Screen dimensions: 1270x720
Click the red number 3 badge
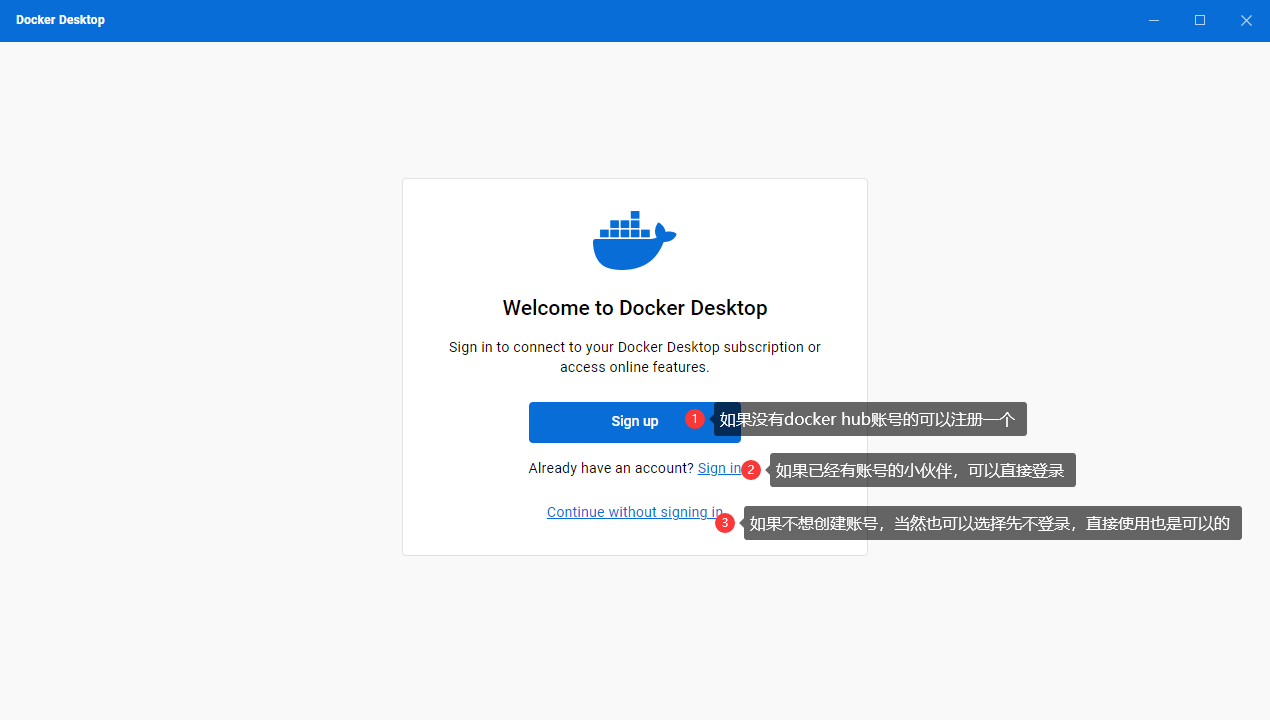[725, 522]
